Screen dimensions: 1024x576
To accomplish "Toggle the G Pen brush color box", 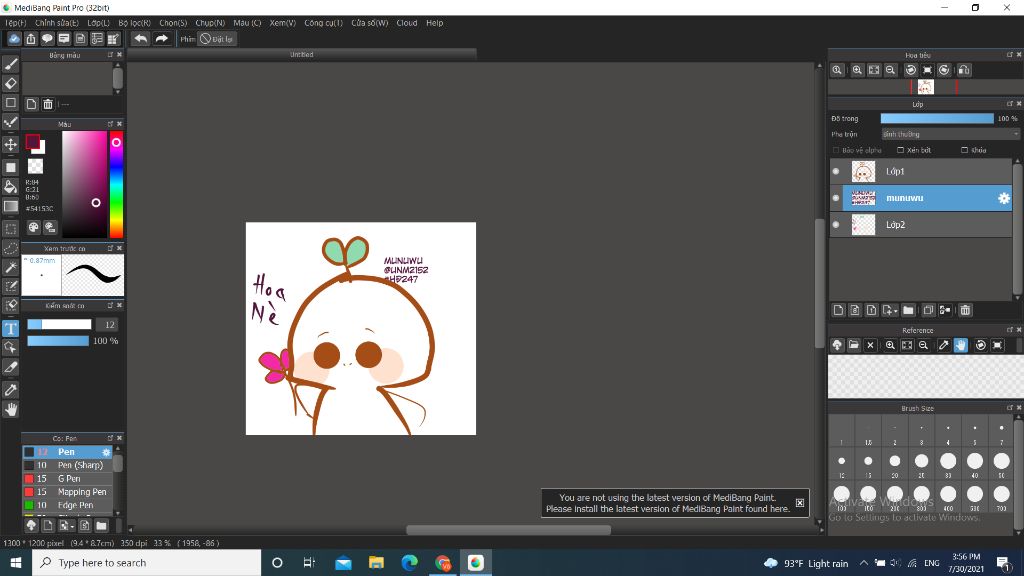I will click(x=29, y=479).
